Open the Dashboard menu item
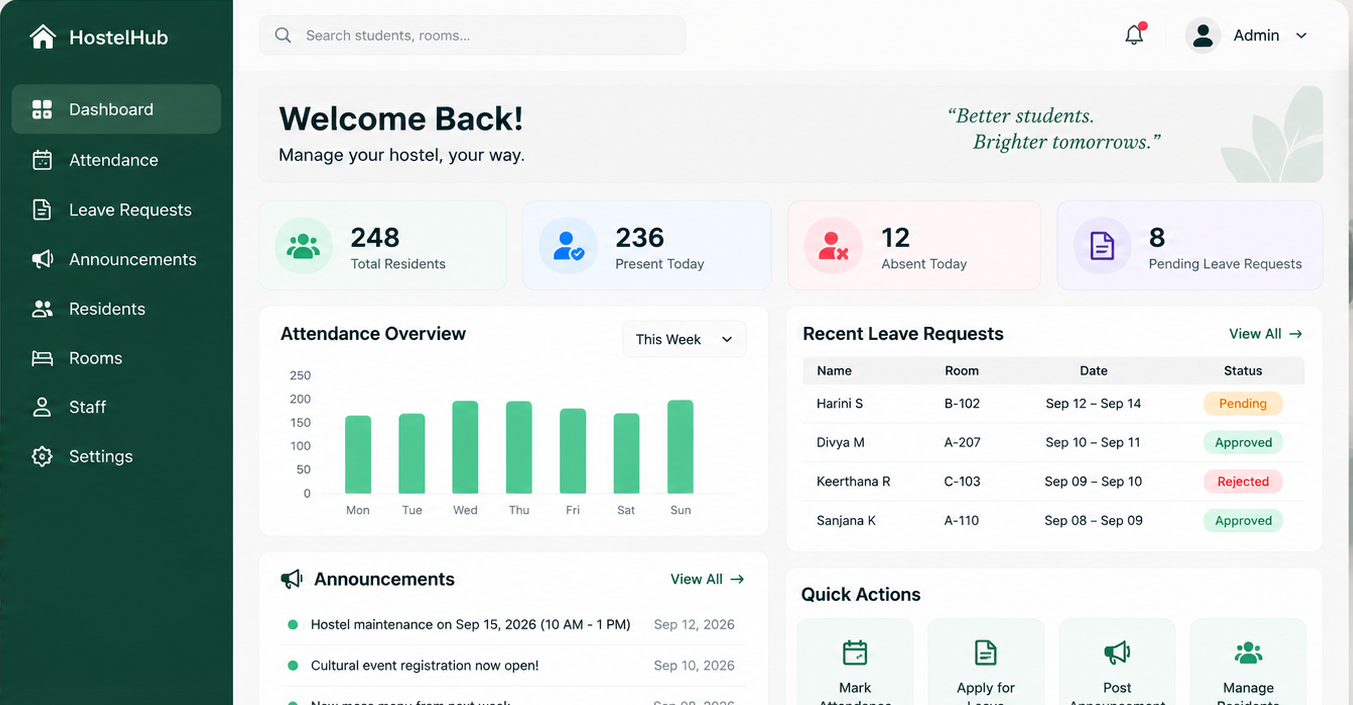This screenshot has width=1353, height=705. [116, 109]
